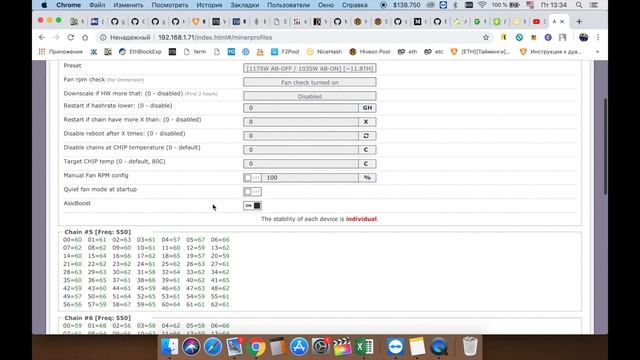Launch Excel from the Dock
This screenshot has height=360, width=640.
tap(364, 347)
